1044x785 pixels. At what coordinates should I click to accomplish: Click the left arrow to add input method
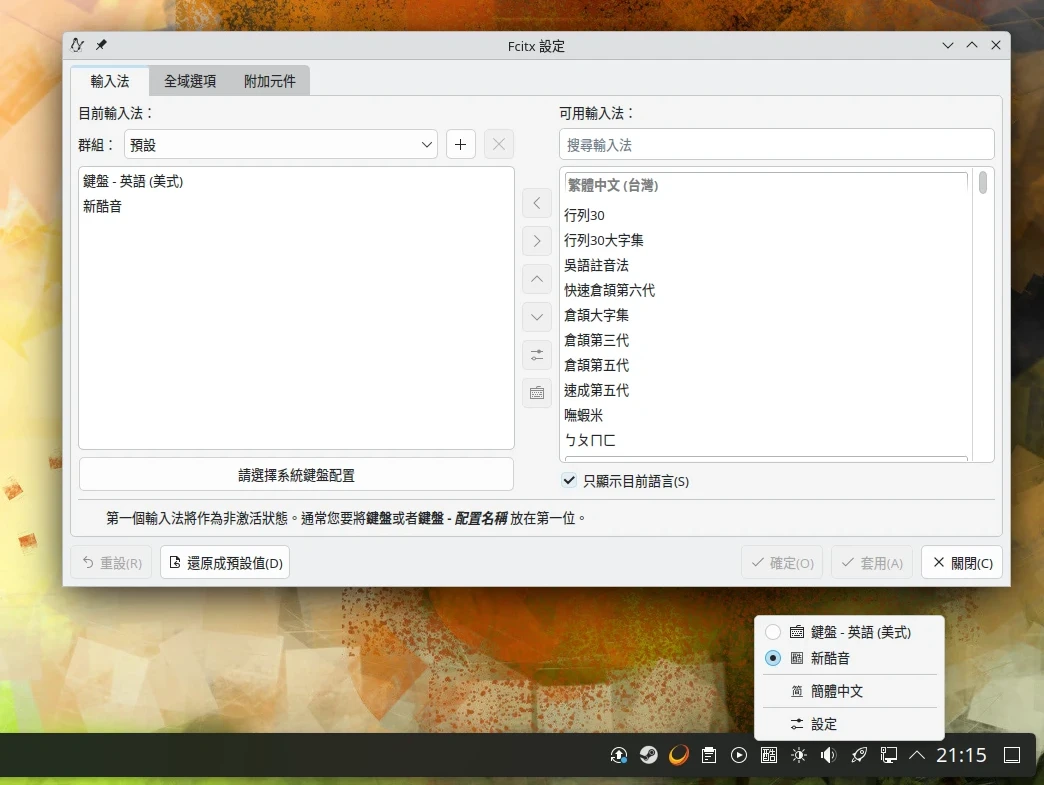coord(537,203)
